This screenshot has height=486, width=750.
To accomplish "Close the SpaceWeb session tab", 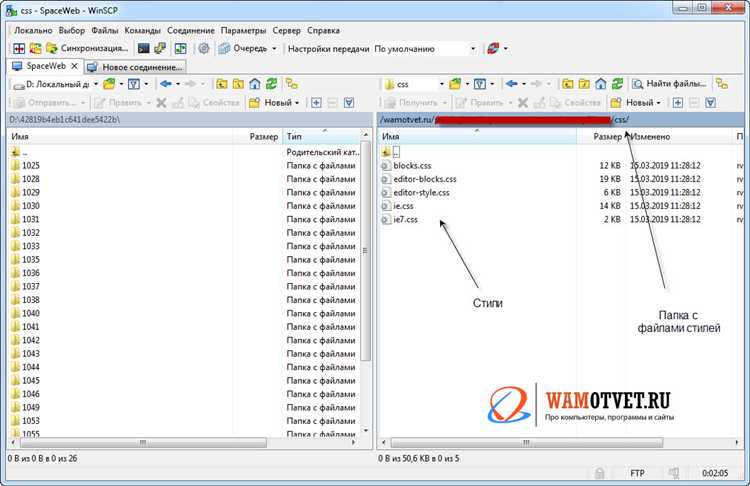I will (x=75, y=66).
